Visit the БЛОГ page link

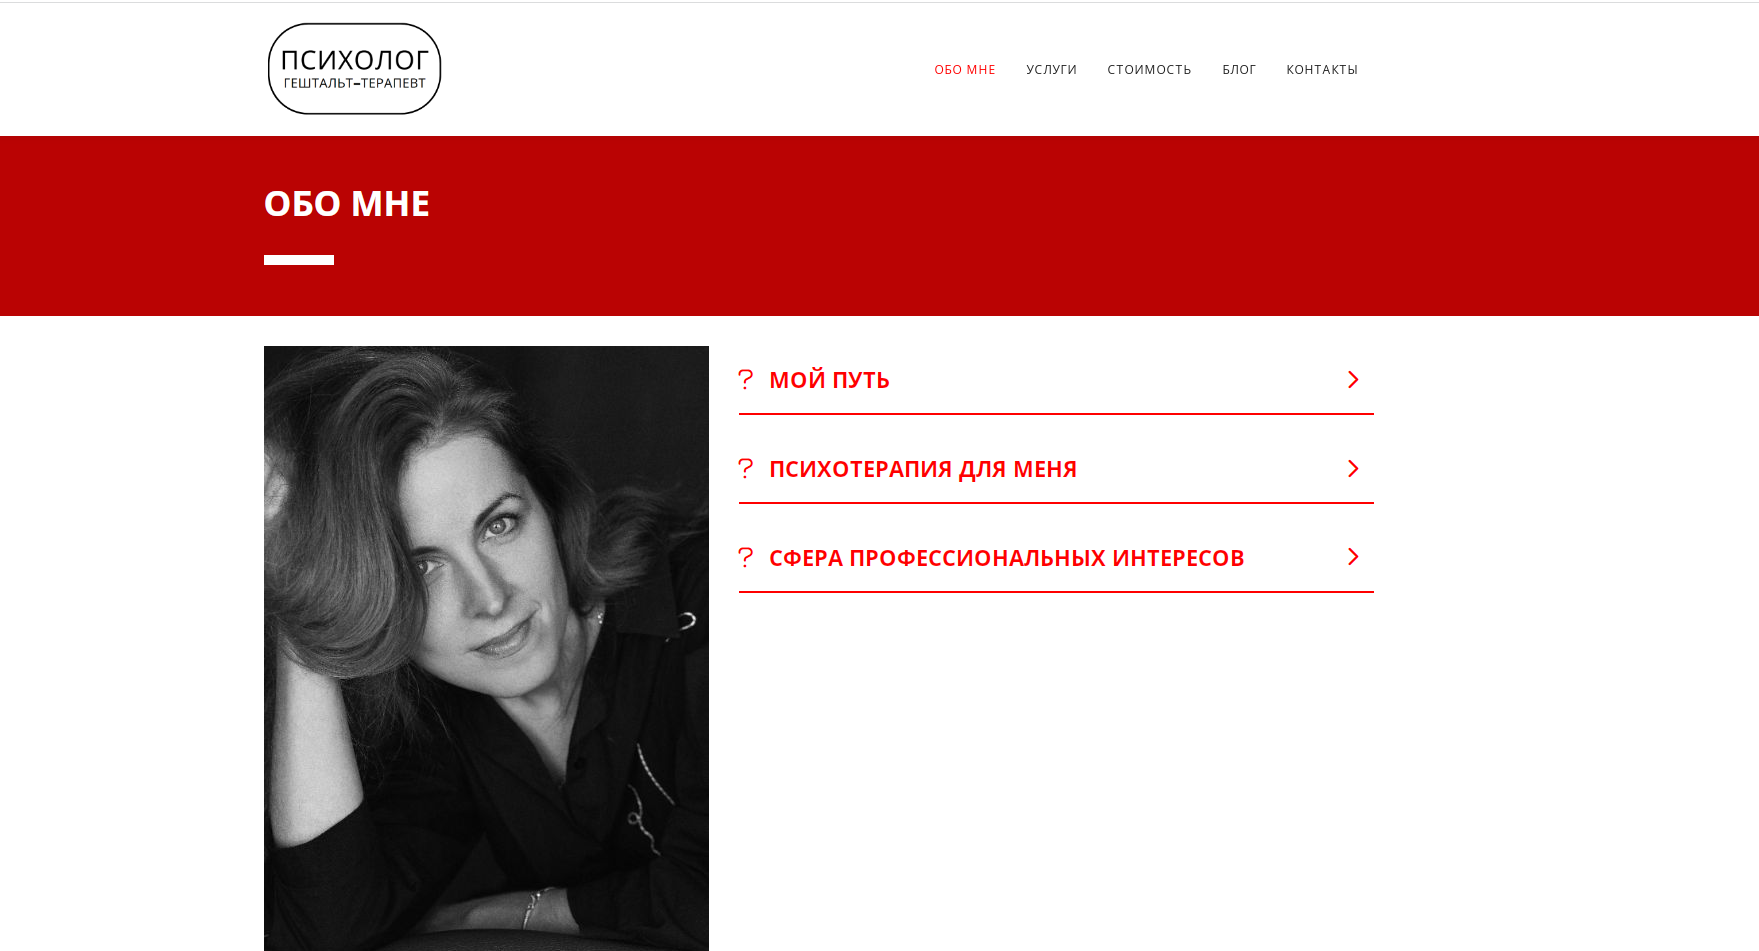point(1239,70)
